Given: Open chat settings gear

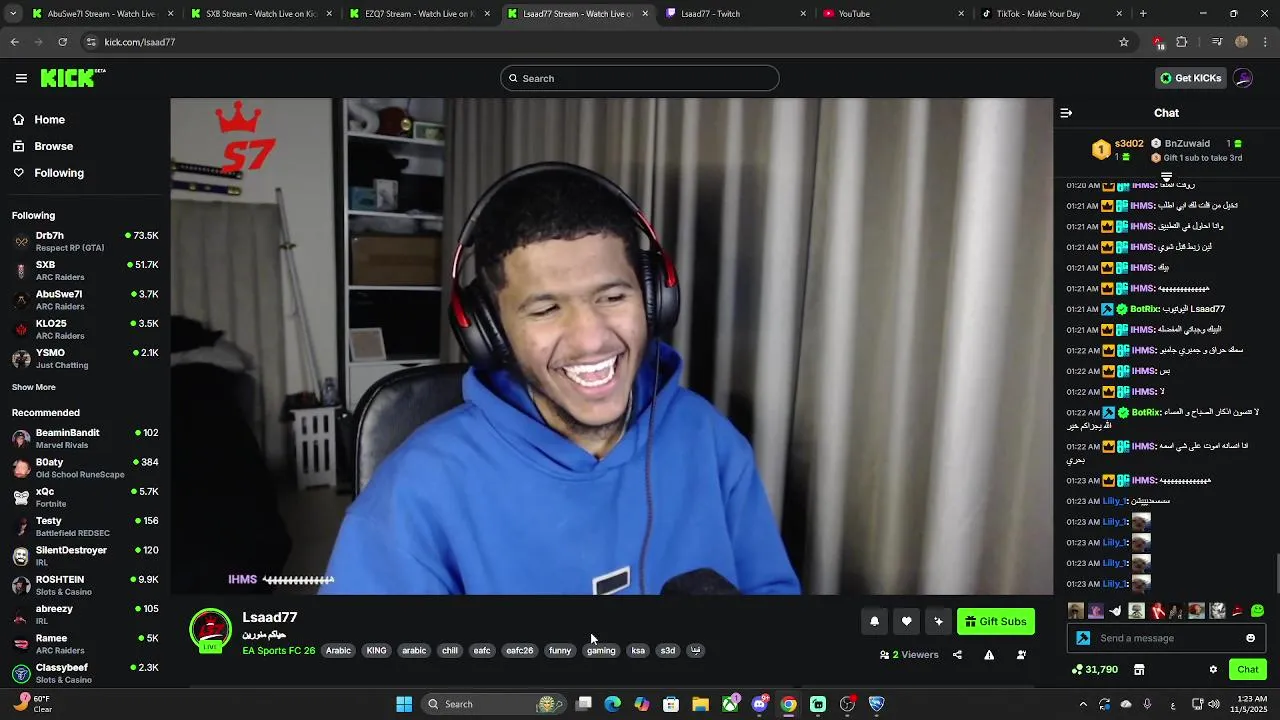Looking at the screenshot, I should 1213,670.
